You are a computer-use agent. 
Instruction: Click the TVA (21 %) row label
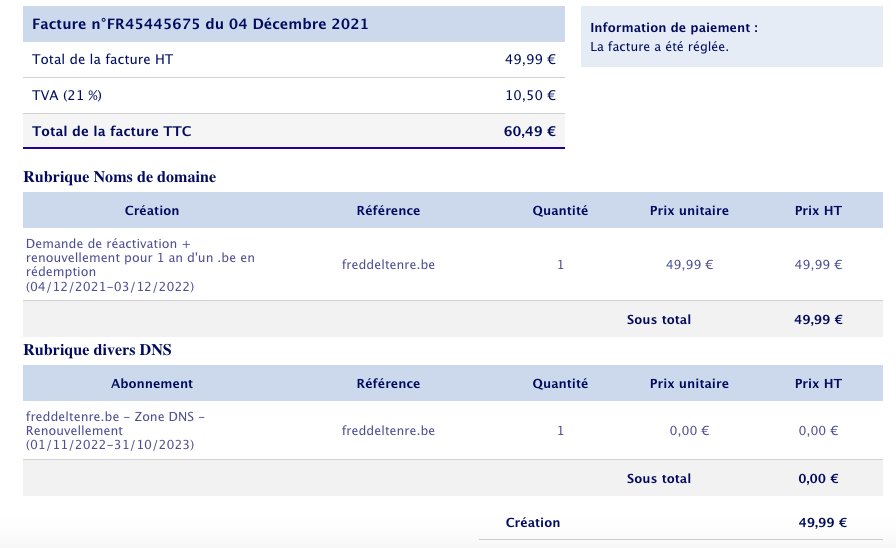tap(67, 96)
